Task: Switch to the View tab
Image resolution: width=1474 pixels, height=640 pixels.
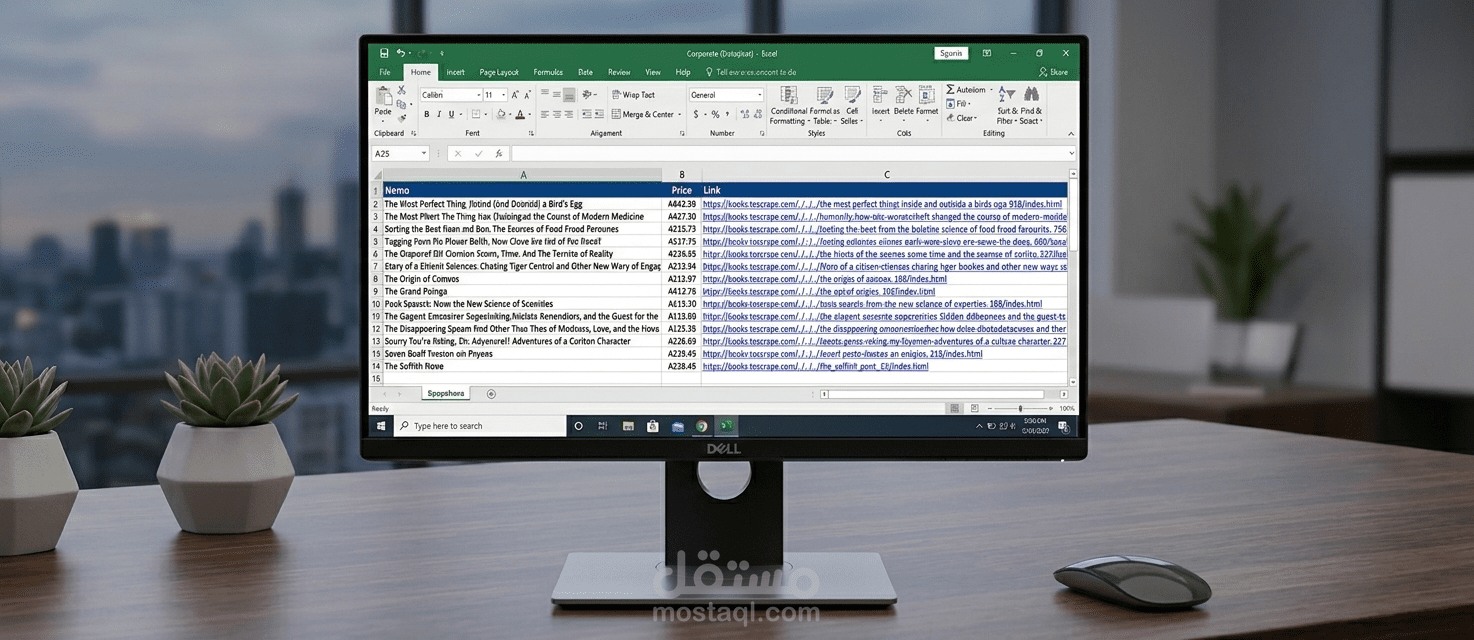Action: tap(653, 72)
